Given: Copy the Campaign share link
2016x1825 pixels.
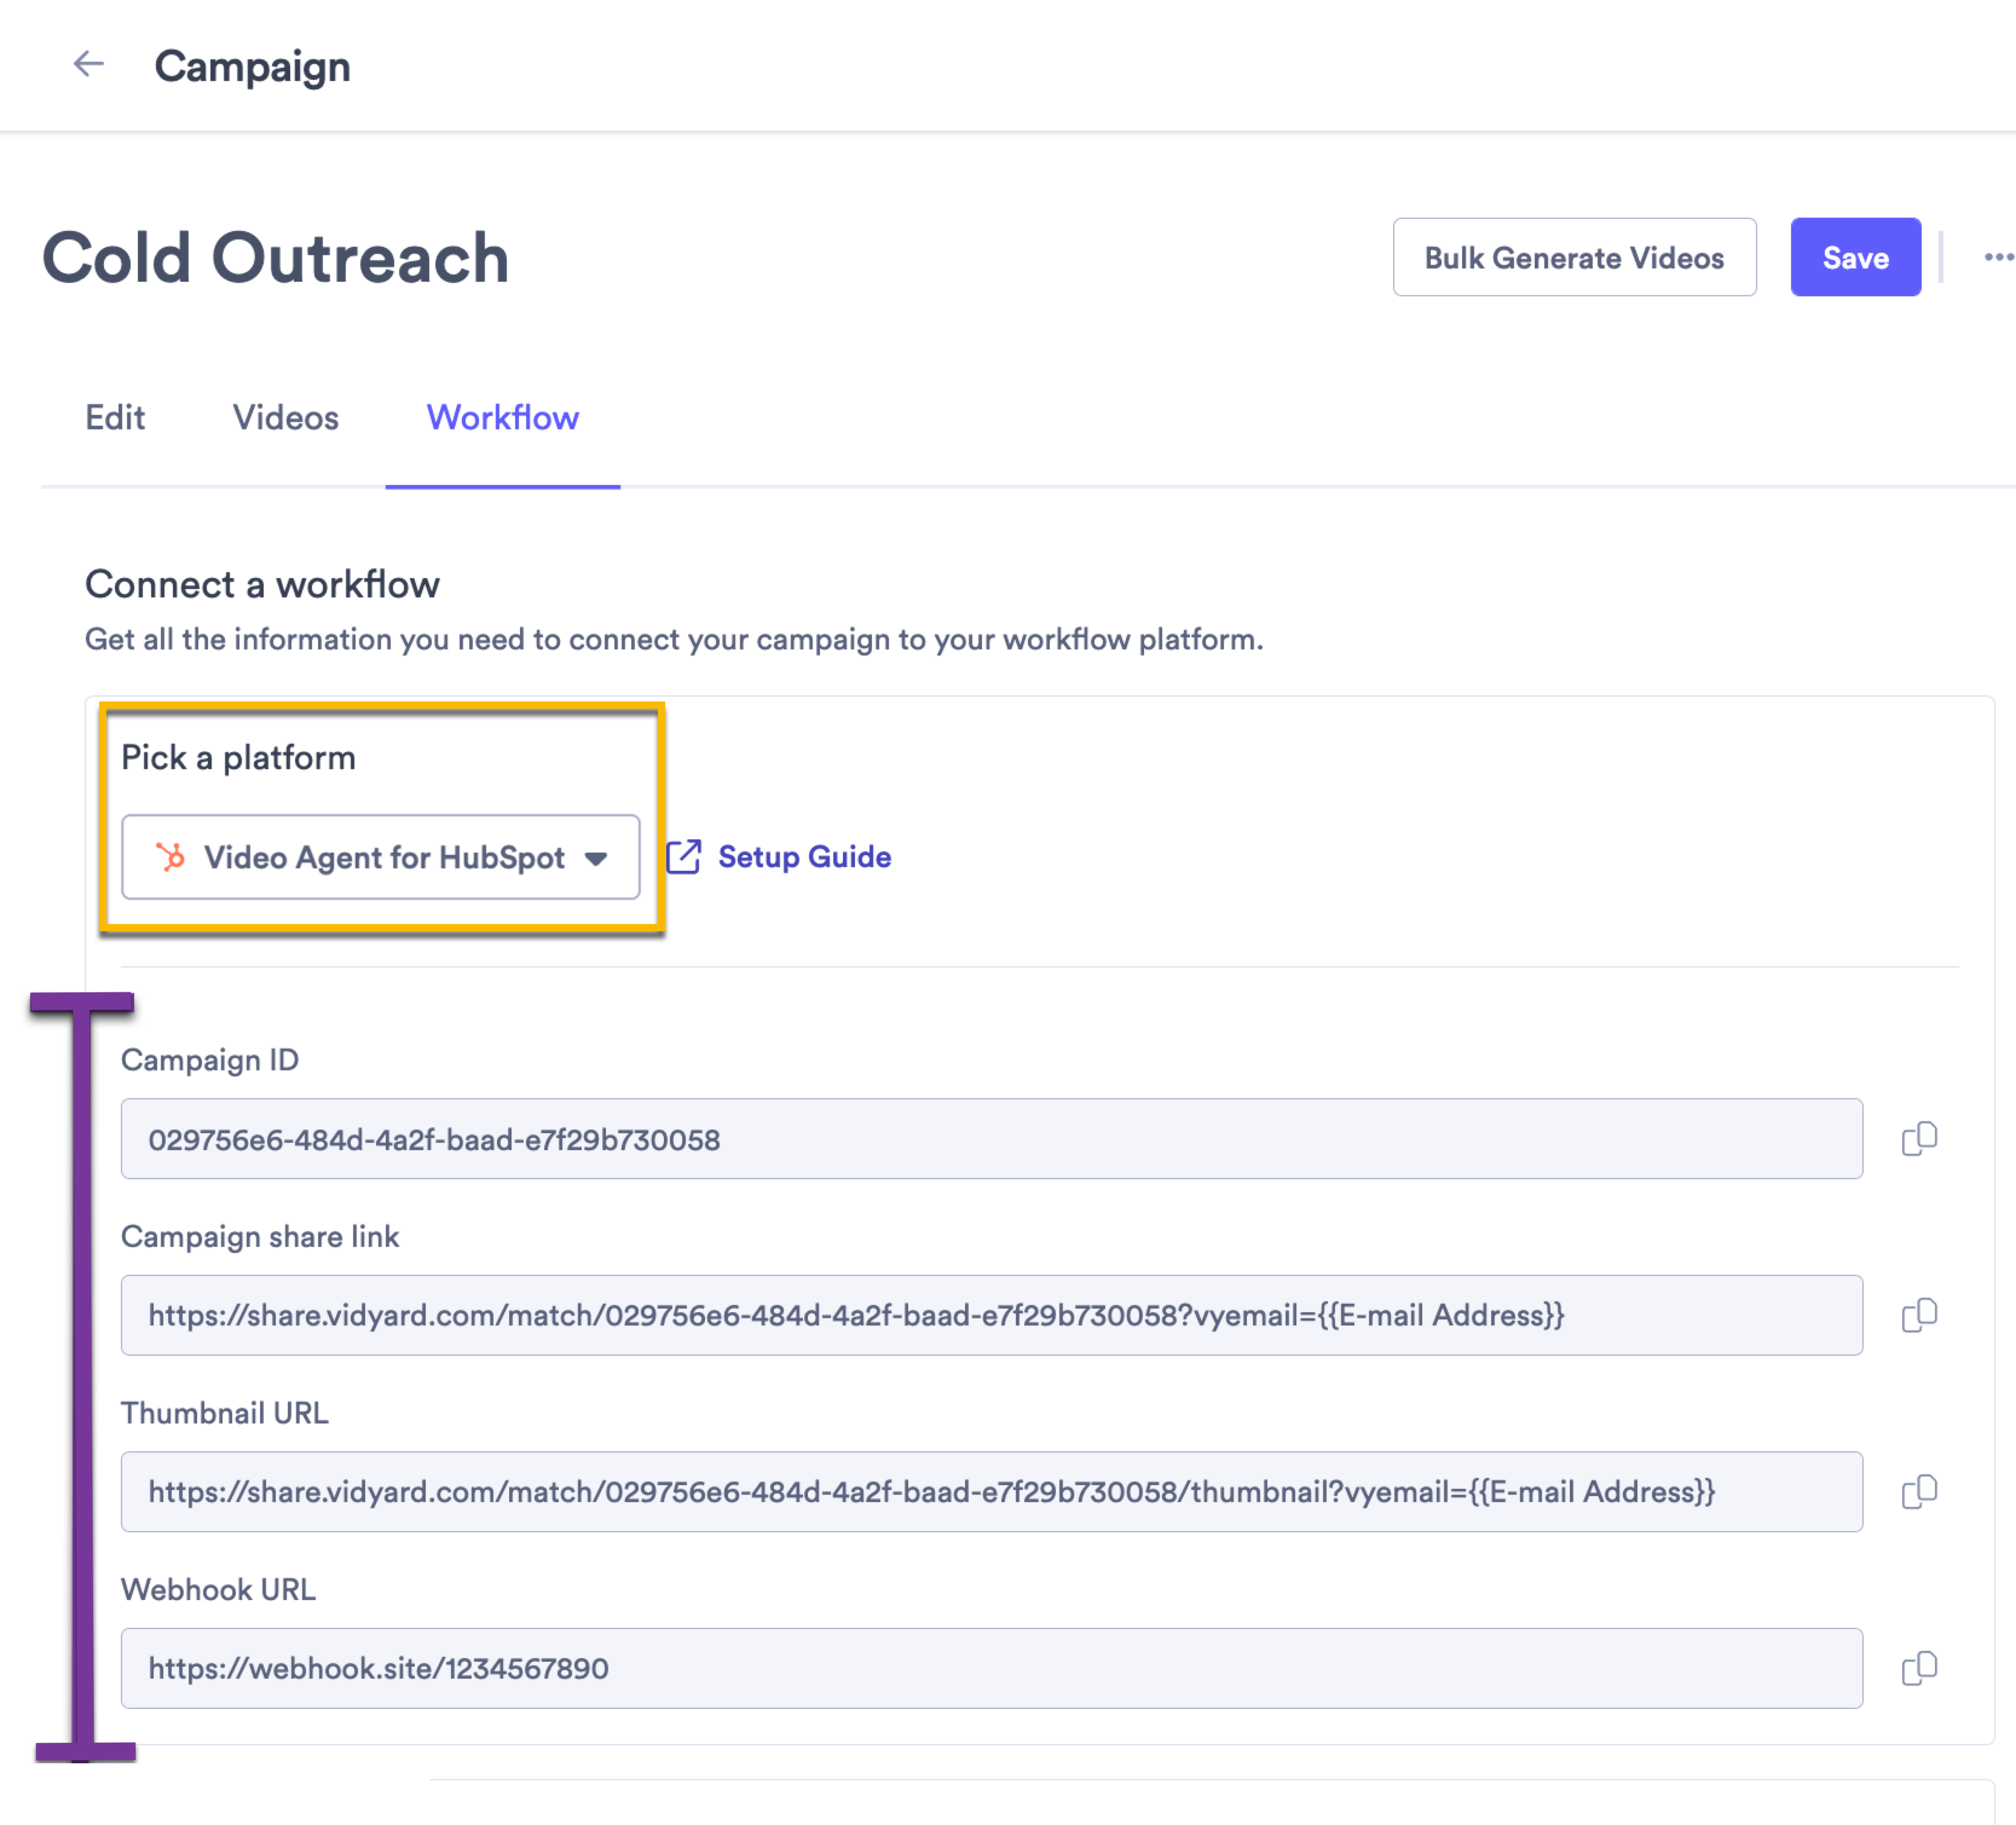Looking at the screenshot, I should coord(1919,1315).
